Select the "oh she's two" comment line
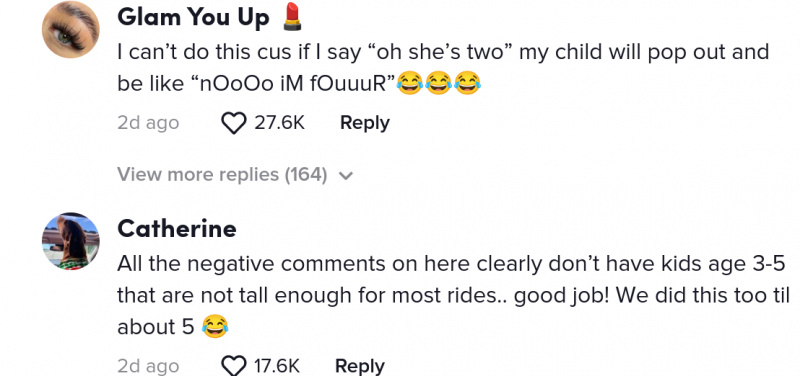The width and height of the screenshot is (800, 376). pos(443,52)
